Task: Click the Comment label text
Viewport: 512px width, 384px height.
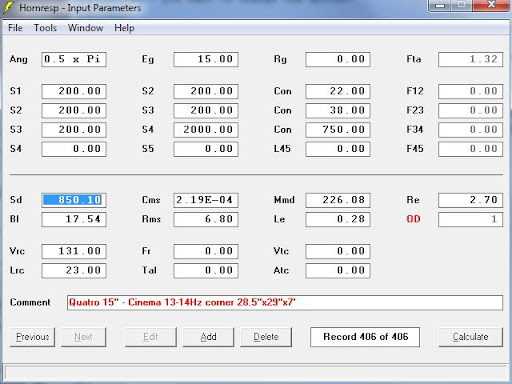Action: pos(30,302)
